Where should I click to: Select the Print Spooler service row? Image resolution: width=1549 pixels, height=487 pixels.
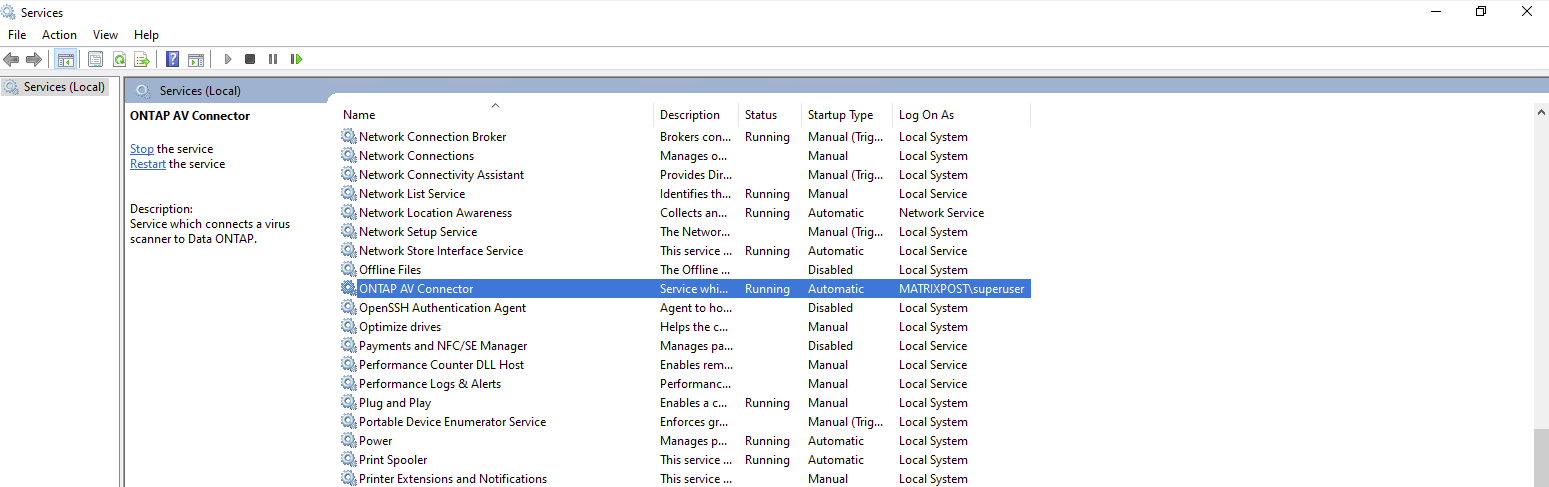point(393,460)
